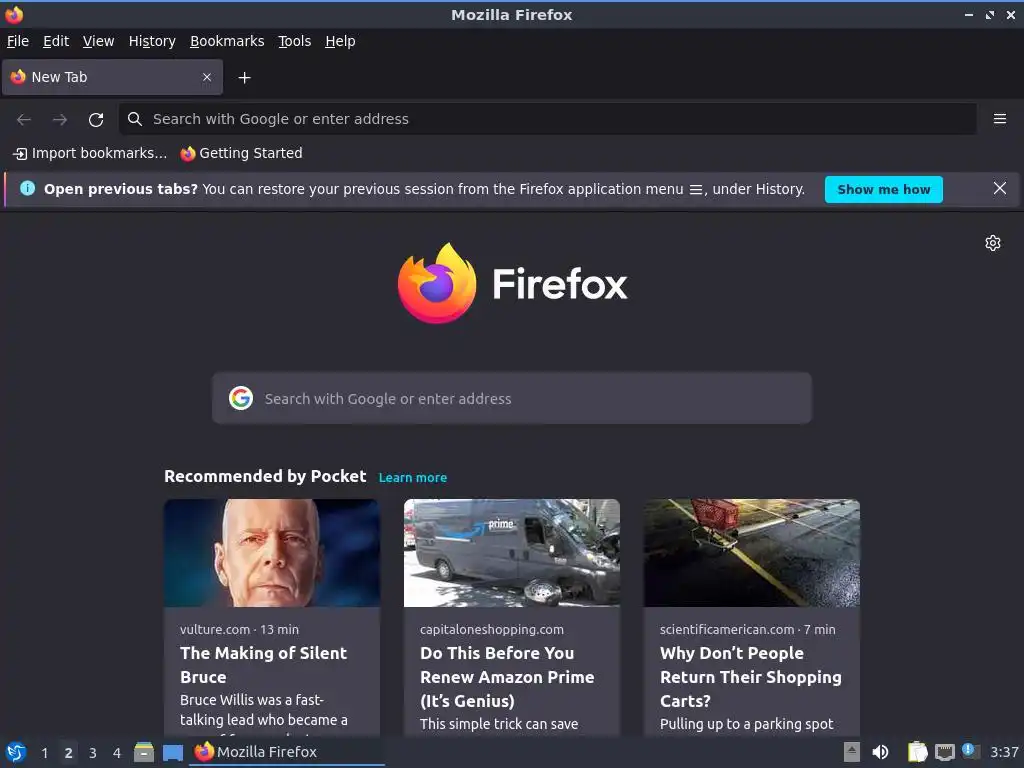Switch to workspace 1 in the taskbar
Screen dimensions: 1024x768
[x=44, y=753]
